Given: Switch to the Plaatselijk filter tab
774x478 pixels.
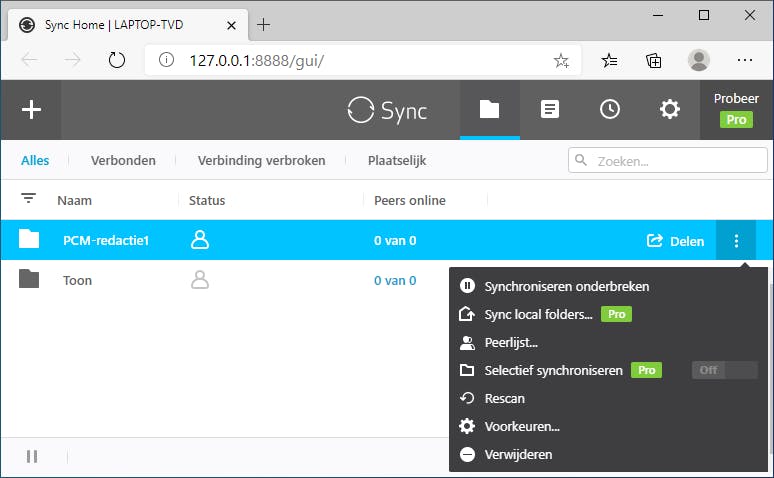Looking at the screenshot, I should (397, 160).
